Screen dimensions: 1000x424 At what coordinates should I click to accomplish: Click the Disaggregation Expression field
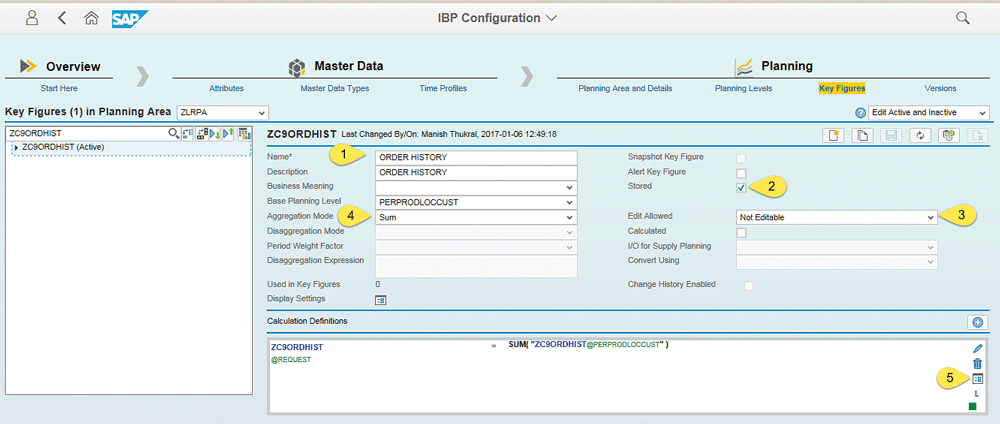click(476, 267)
